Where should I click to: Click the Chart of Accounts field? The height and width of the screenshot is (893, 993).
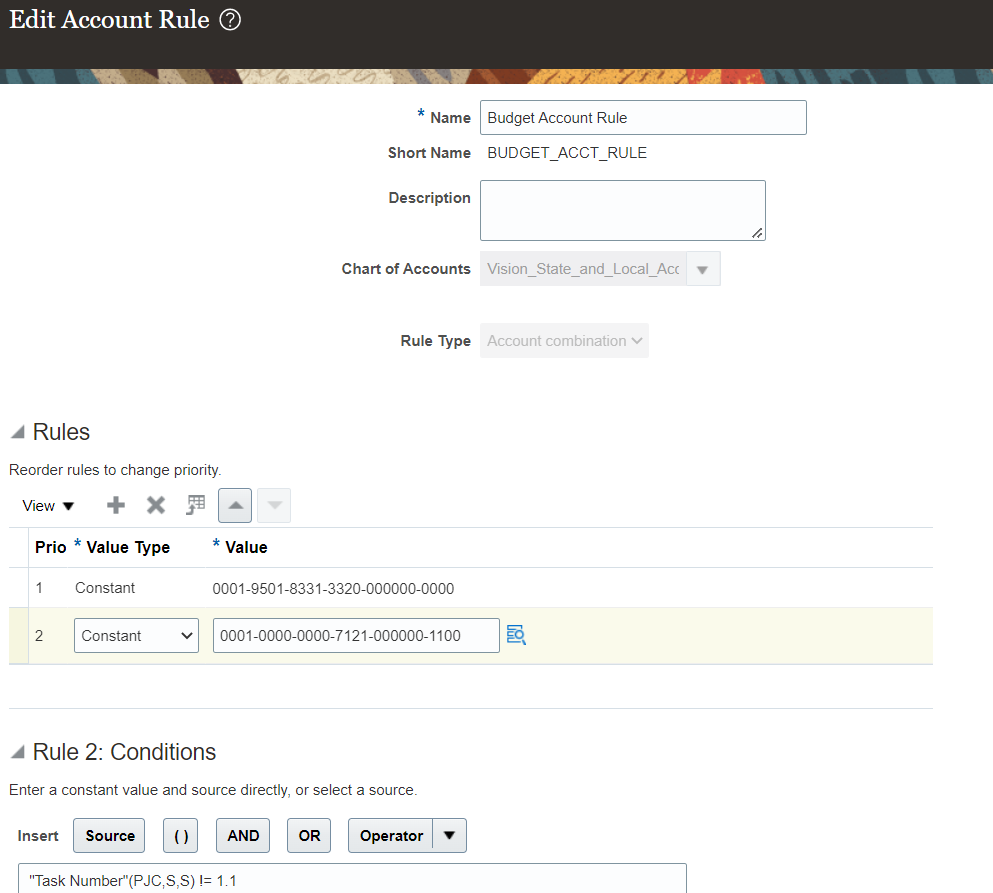click(583, 269)
